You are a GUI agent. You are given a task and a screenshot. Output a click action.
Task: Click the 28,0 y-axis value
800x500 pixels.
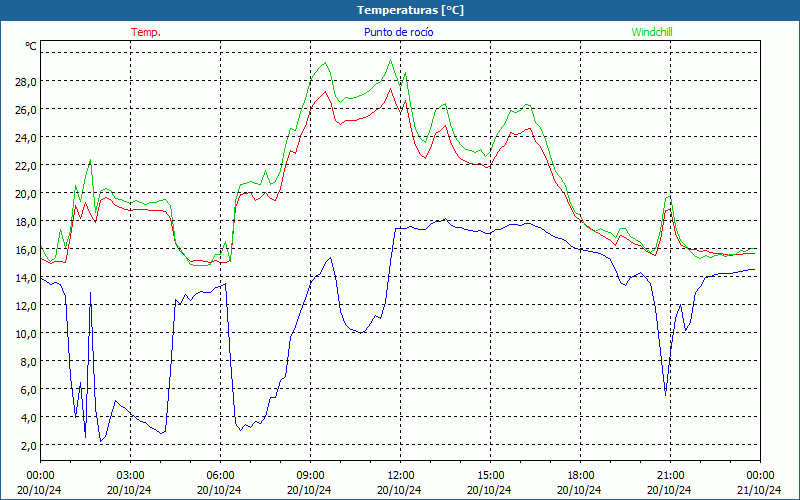pos(26,82)
